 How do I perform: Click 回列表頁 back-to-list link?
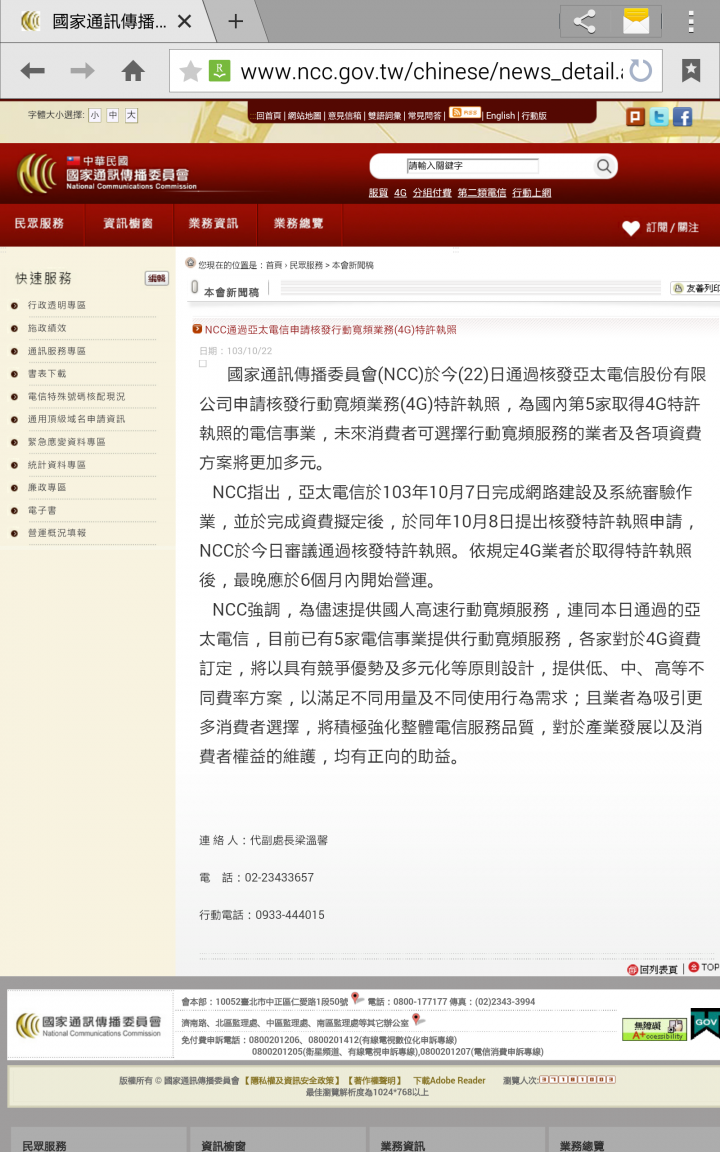tap(652, 970)
